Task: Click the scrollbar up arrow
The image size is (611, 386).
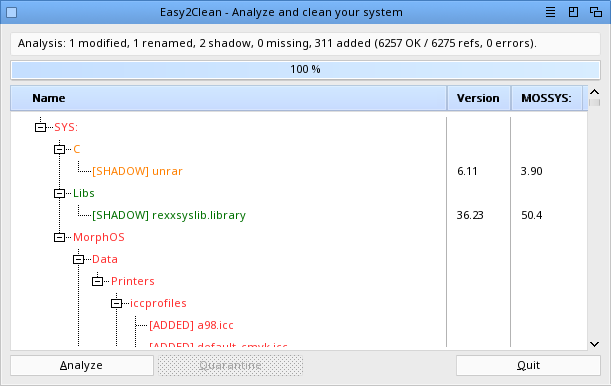Action: click(x=594, y=92)
